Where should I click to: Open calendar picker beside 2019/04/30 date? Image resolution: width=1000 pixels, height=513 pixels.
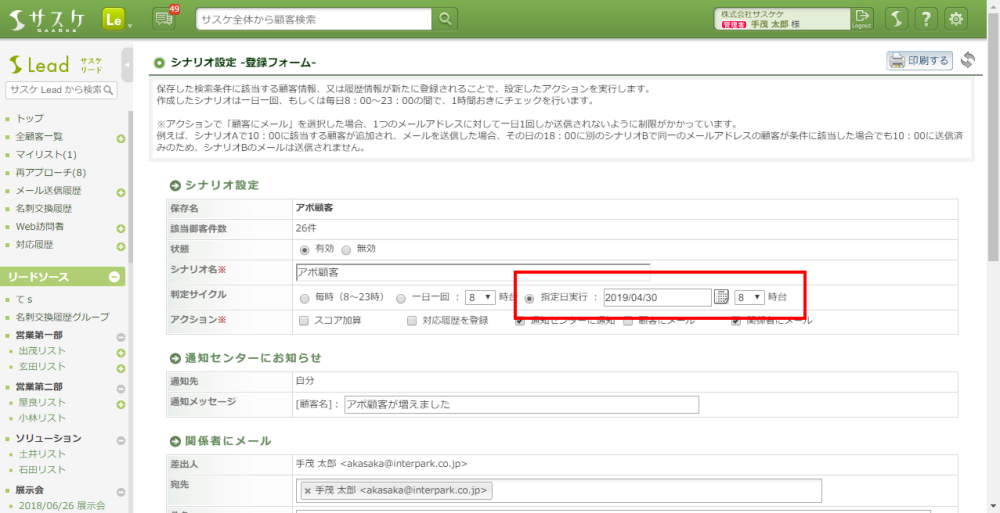click(x=721, y=297)
